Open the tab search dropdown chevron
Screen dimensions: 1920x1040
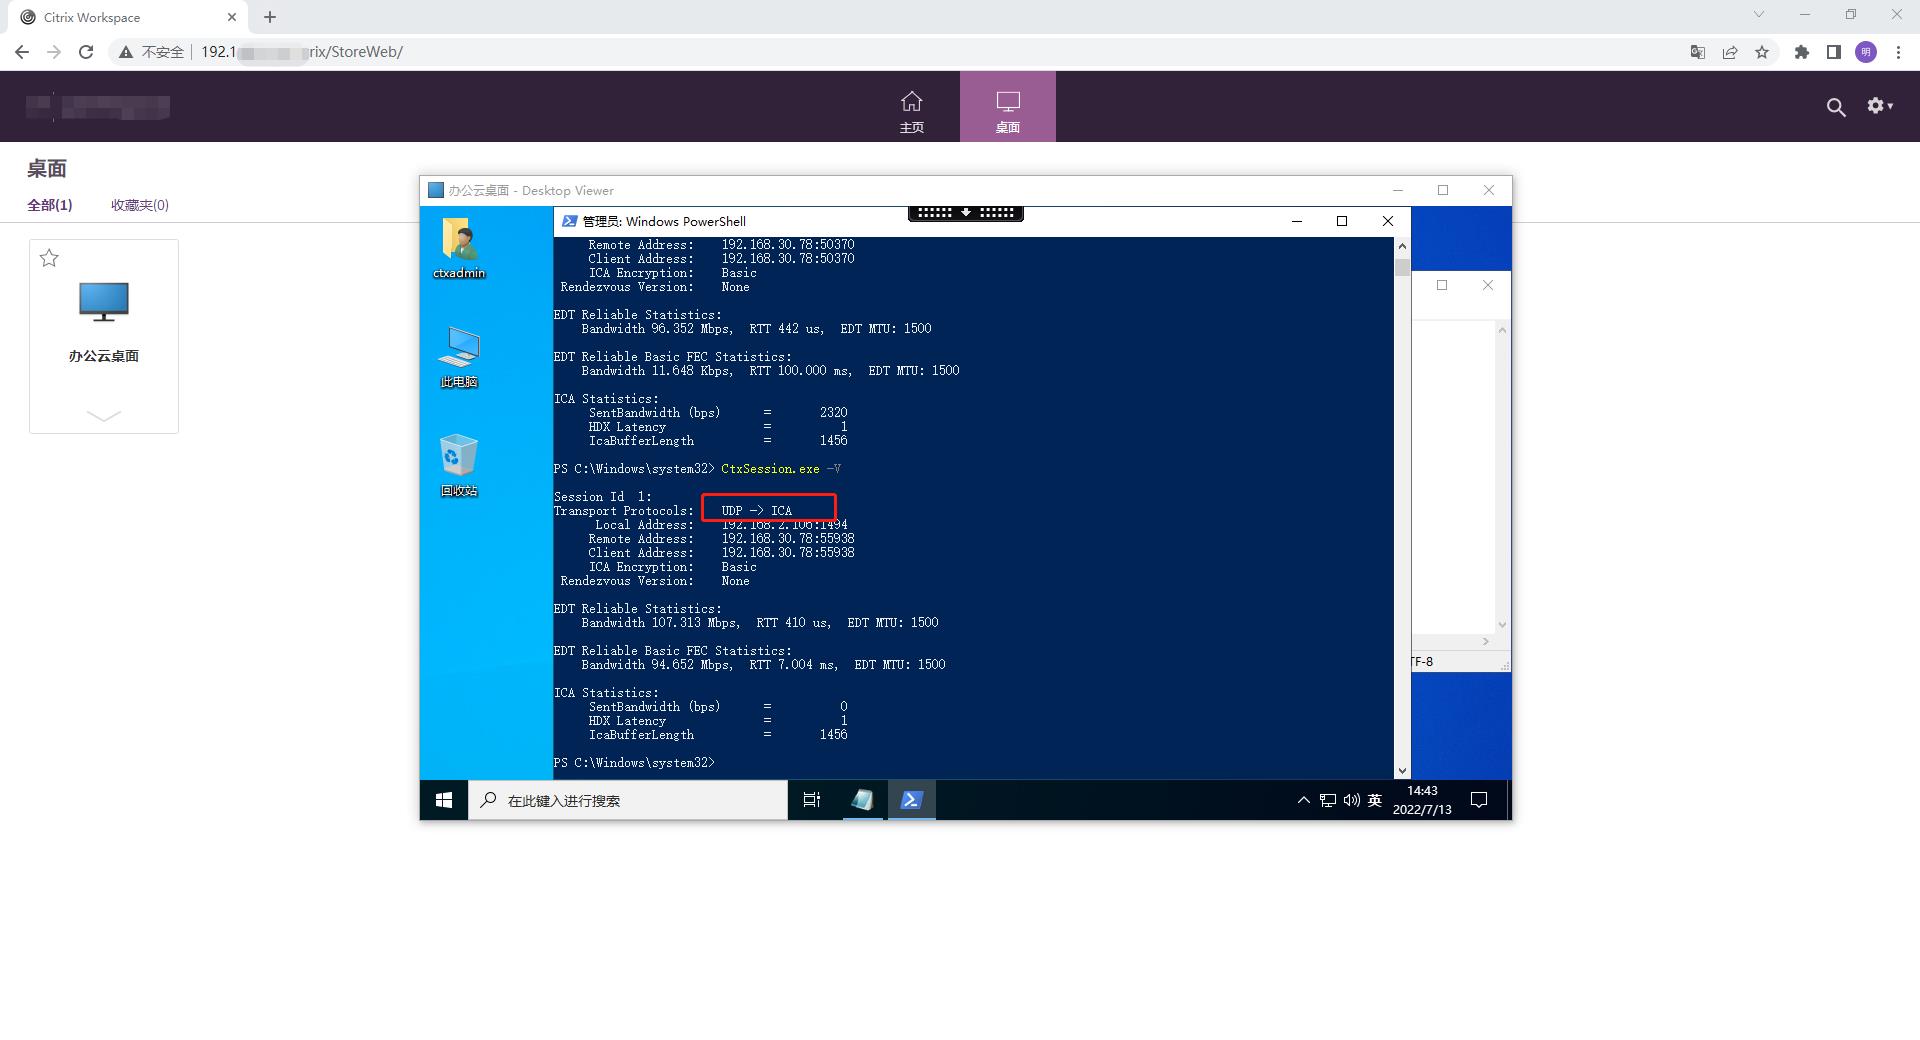click(x=1759, y=14)
